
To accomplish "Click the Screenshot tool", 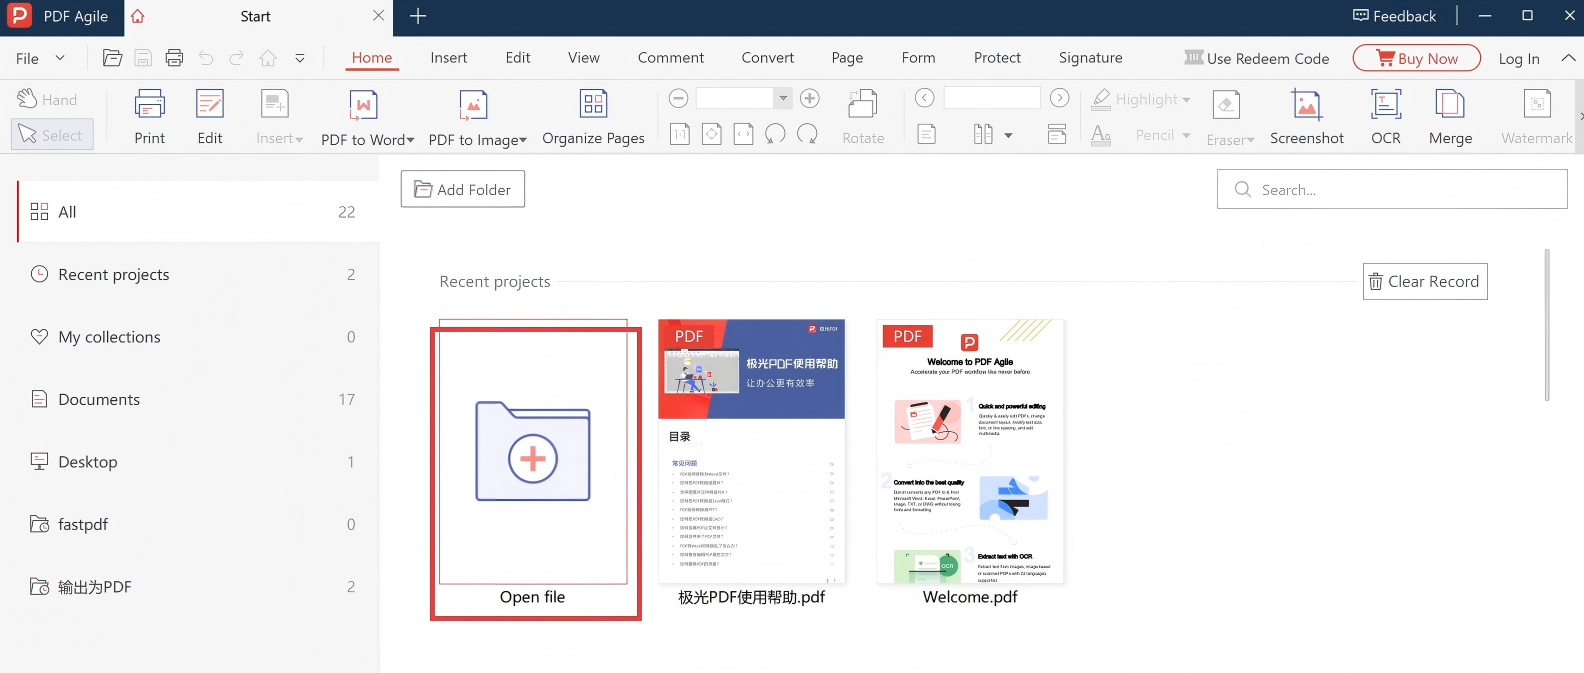I will coord(1307,117).
